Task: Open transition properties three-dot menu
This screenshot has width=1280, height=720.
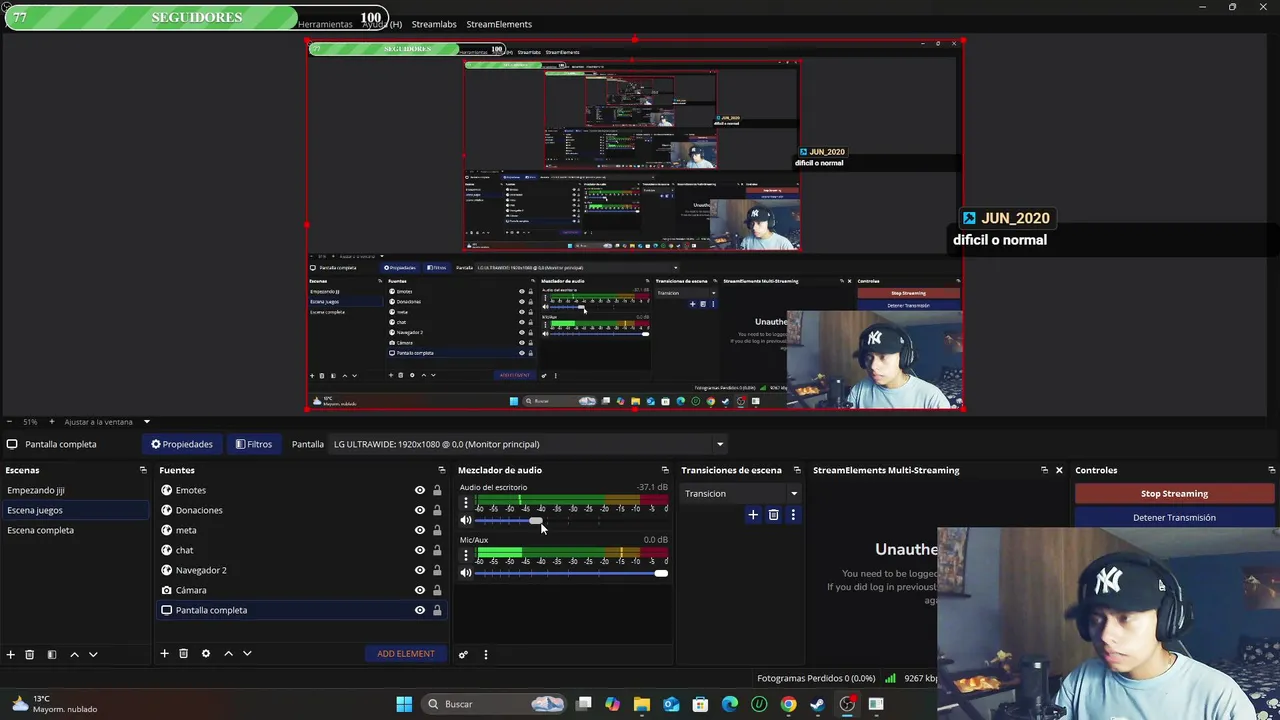Action: (793, 515)
